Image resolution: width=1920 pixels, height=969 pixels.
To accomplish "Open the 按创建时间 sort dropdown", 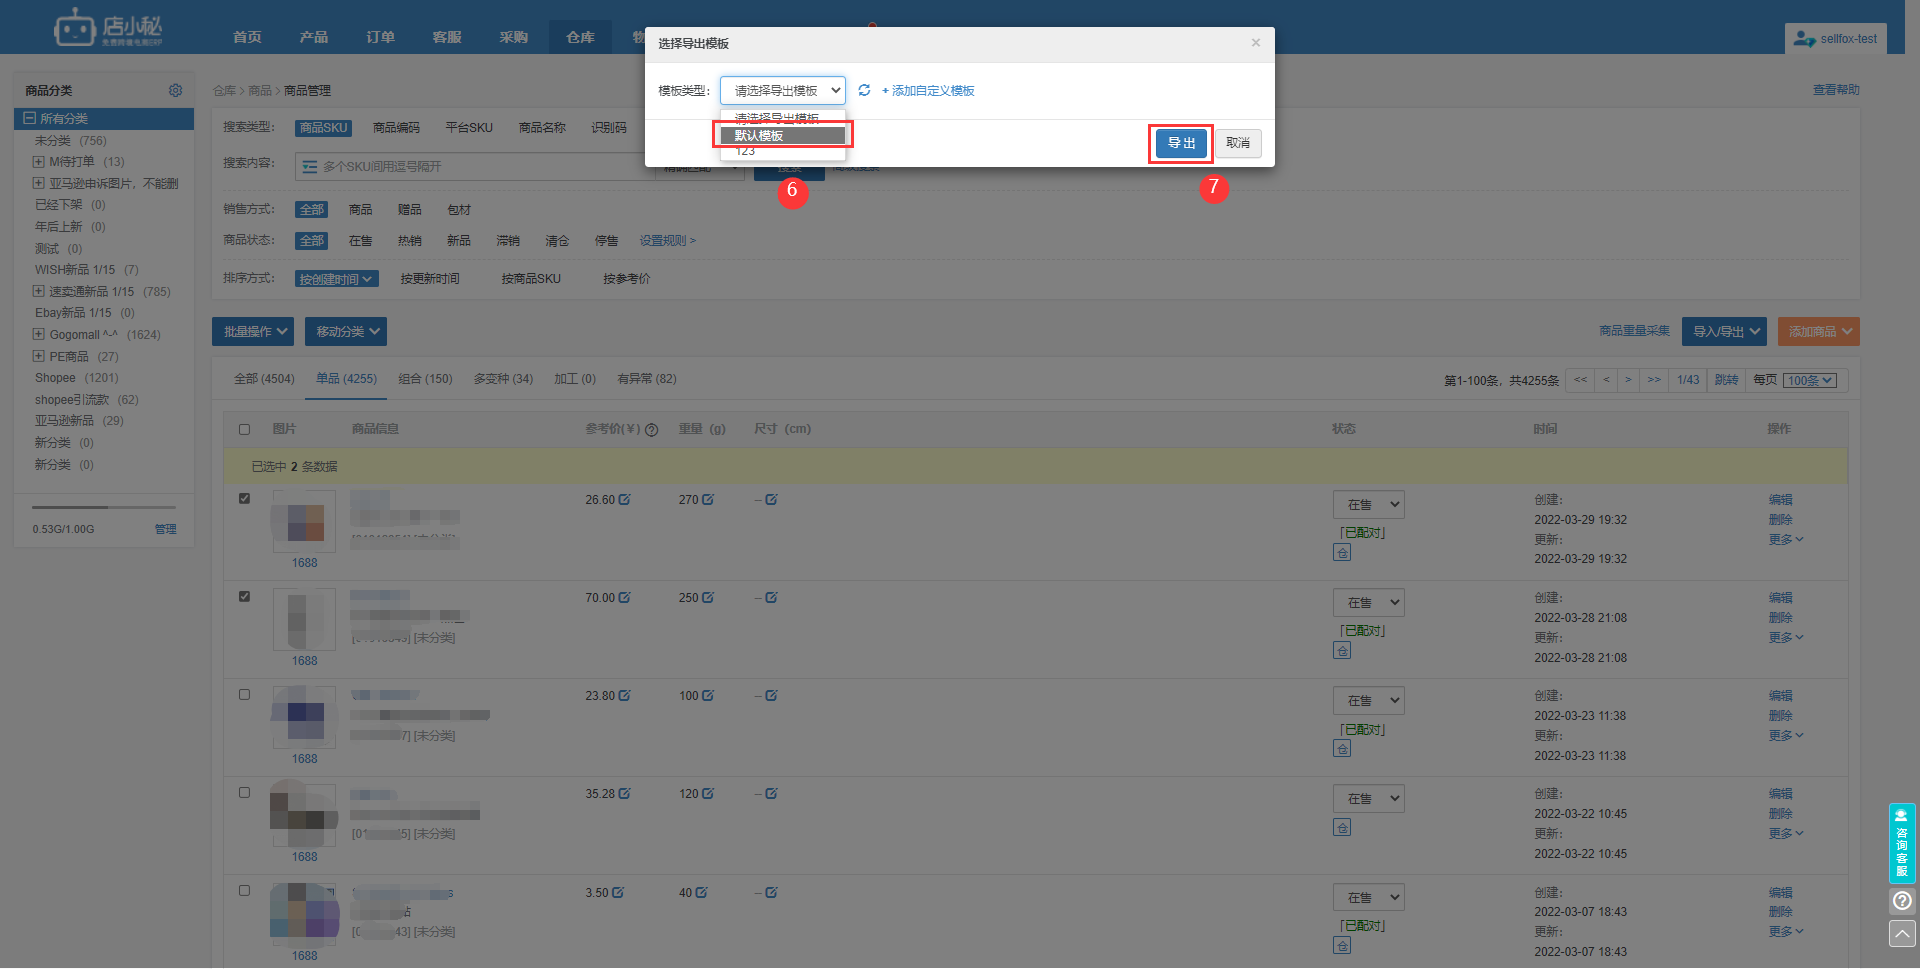I will tap(337, 279).
